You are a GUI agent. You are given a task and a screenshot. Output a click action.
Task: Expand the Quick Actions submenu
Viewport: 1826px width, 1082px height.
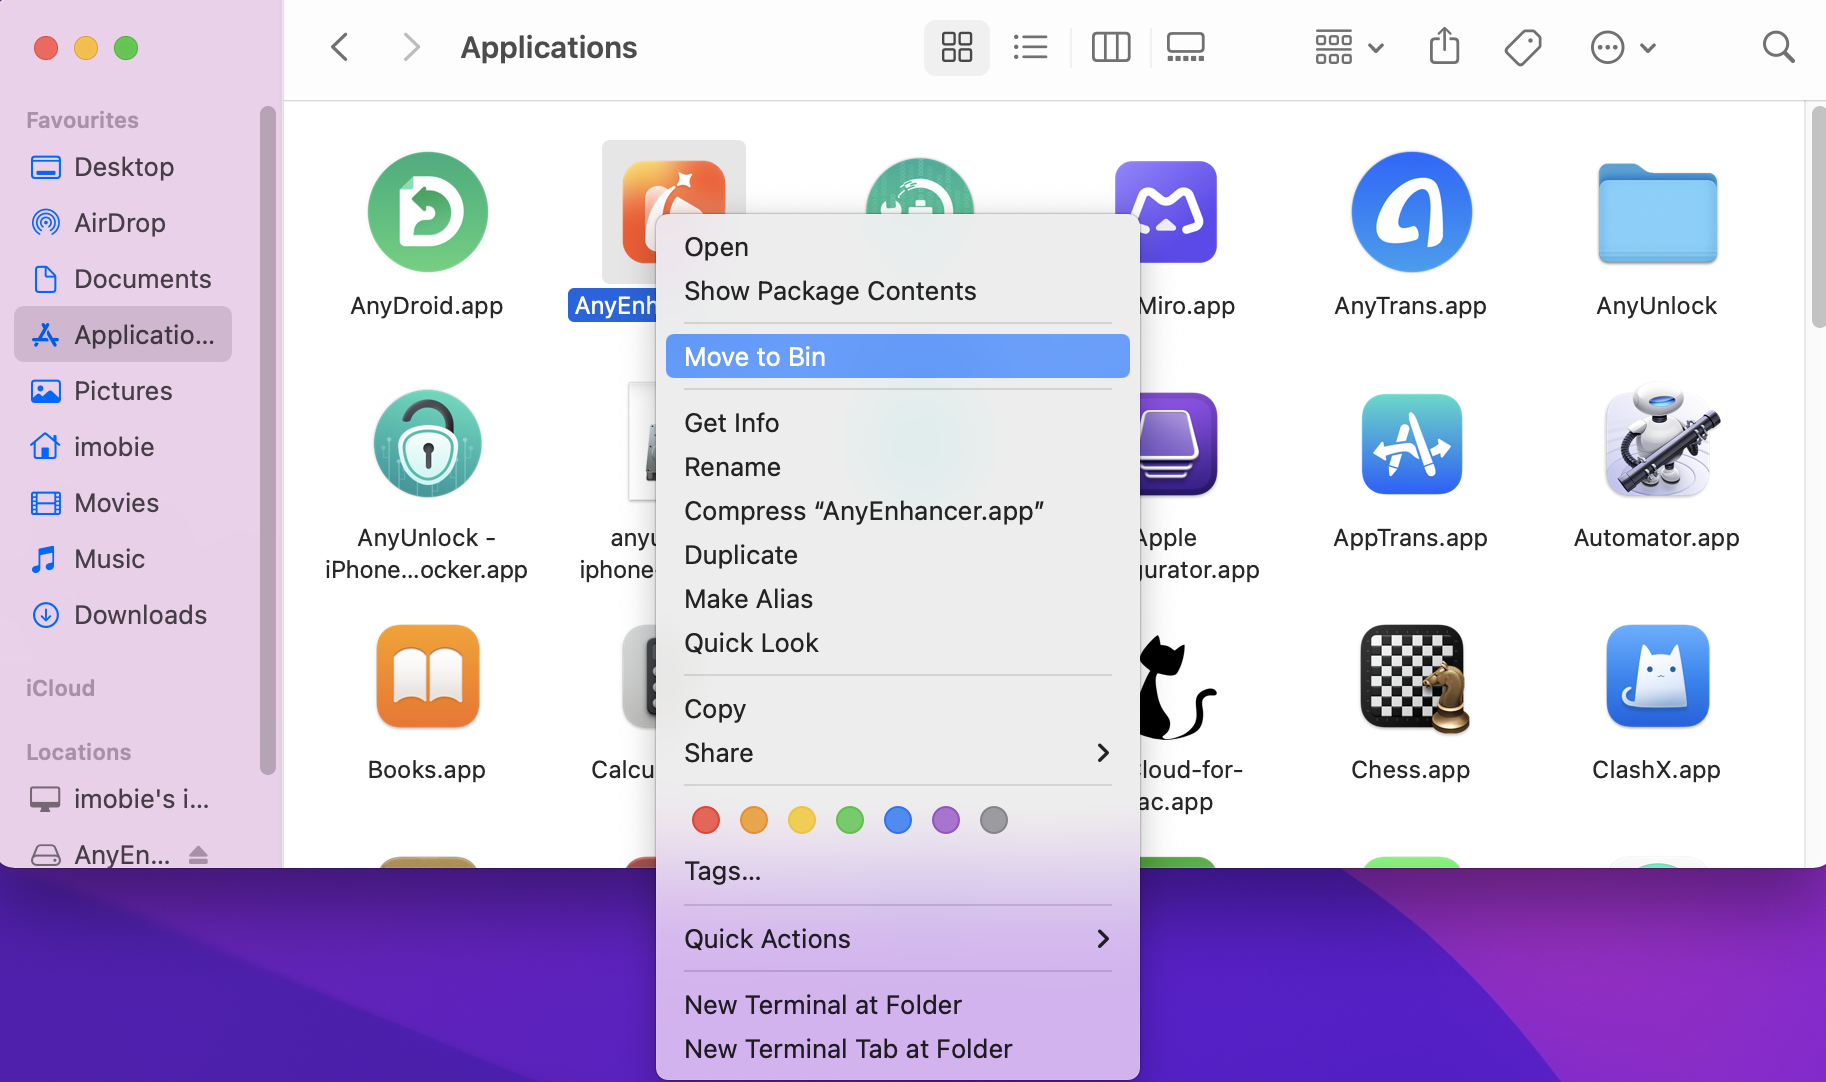pos(897,939)
